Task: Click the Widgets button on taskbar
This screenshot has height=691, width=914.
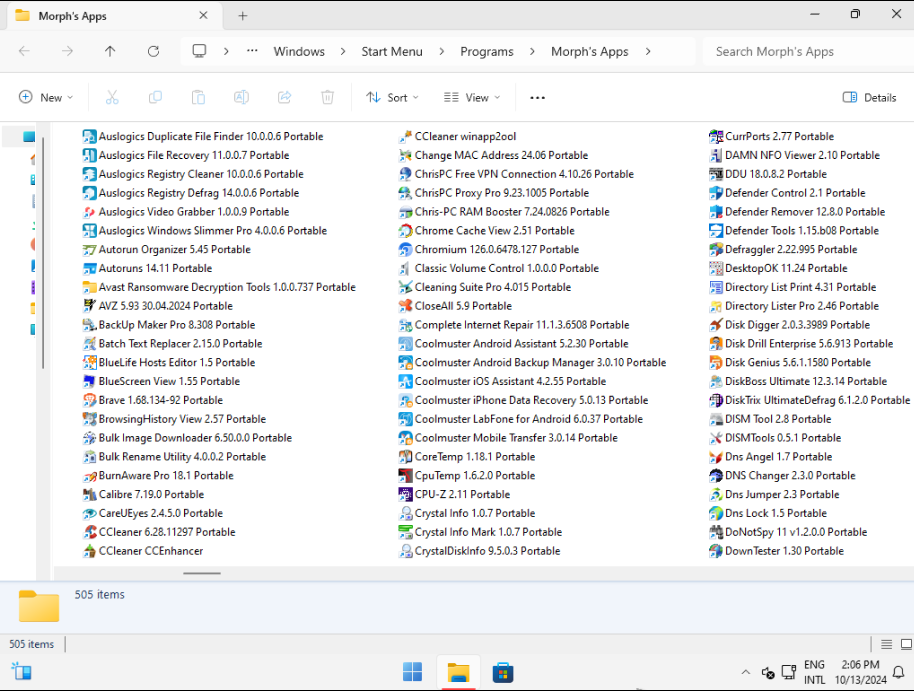Action: 22,672
